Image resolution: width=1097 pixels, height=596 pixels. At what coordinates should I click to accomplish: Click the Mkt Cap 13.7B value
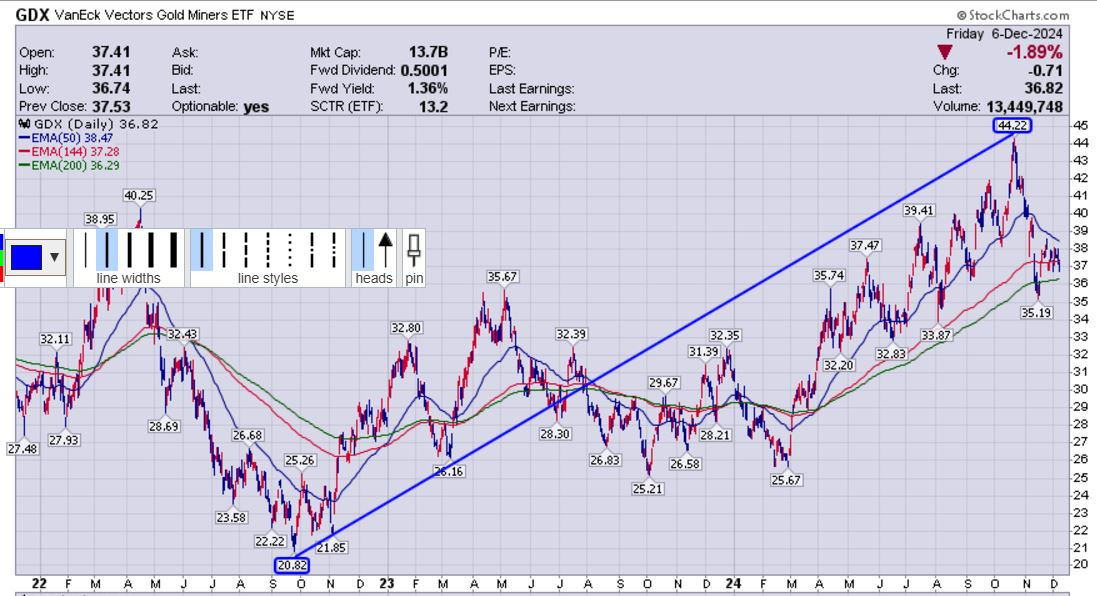(428, 52)
